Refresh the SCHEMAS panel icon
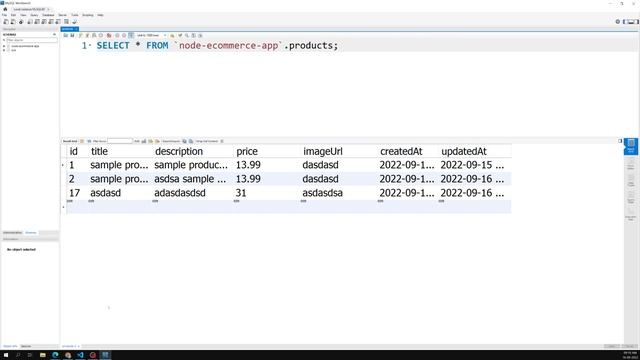The image size is (640, 360). tap(54, 35)
